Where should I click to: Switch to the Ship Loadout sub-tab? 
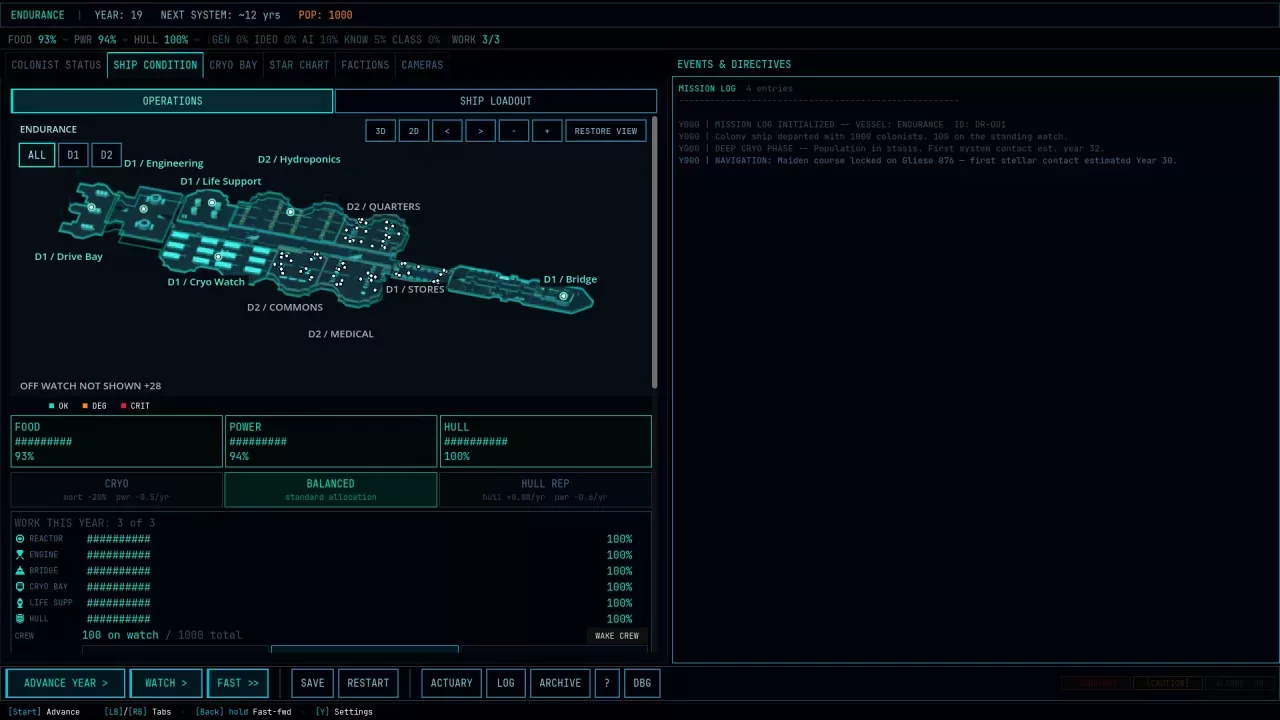(496, 101)
